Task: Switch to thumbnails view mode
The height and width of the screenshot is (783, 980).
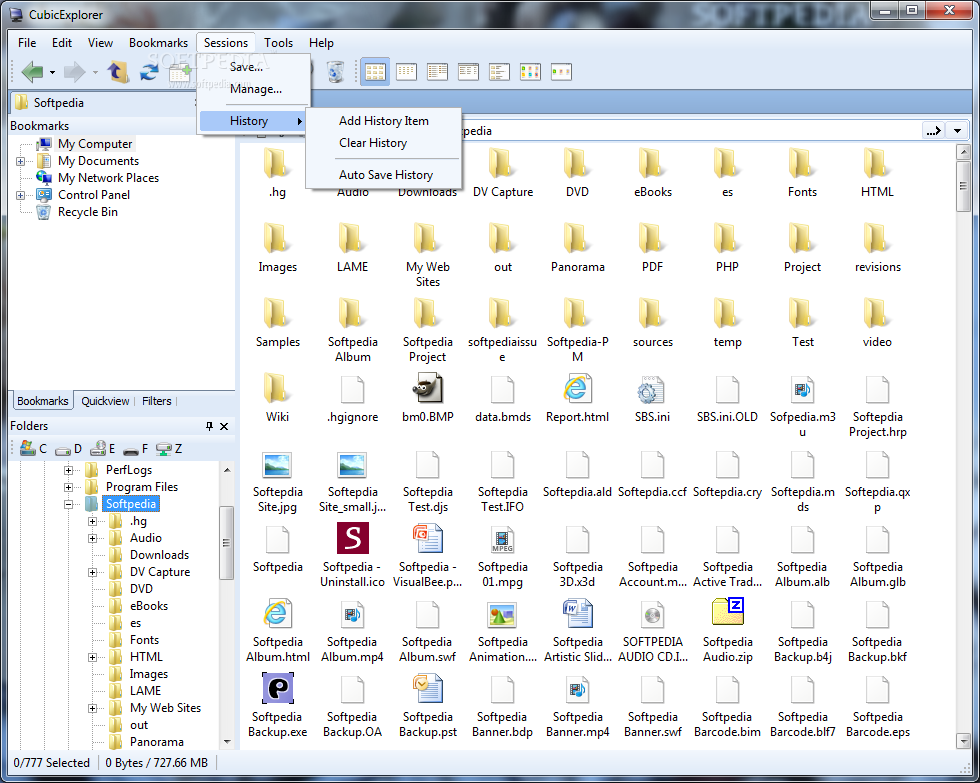Action: 530,72
